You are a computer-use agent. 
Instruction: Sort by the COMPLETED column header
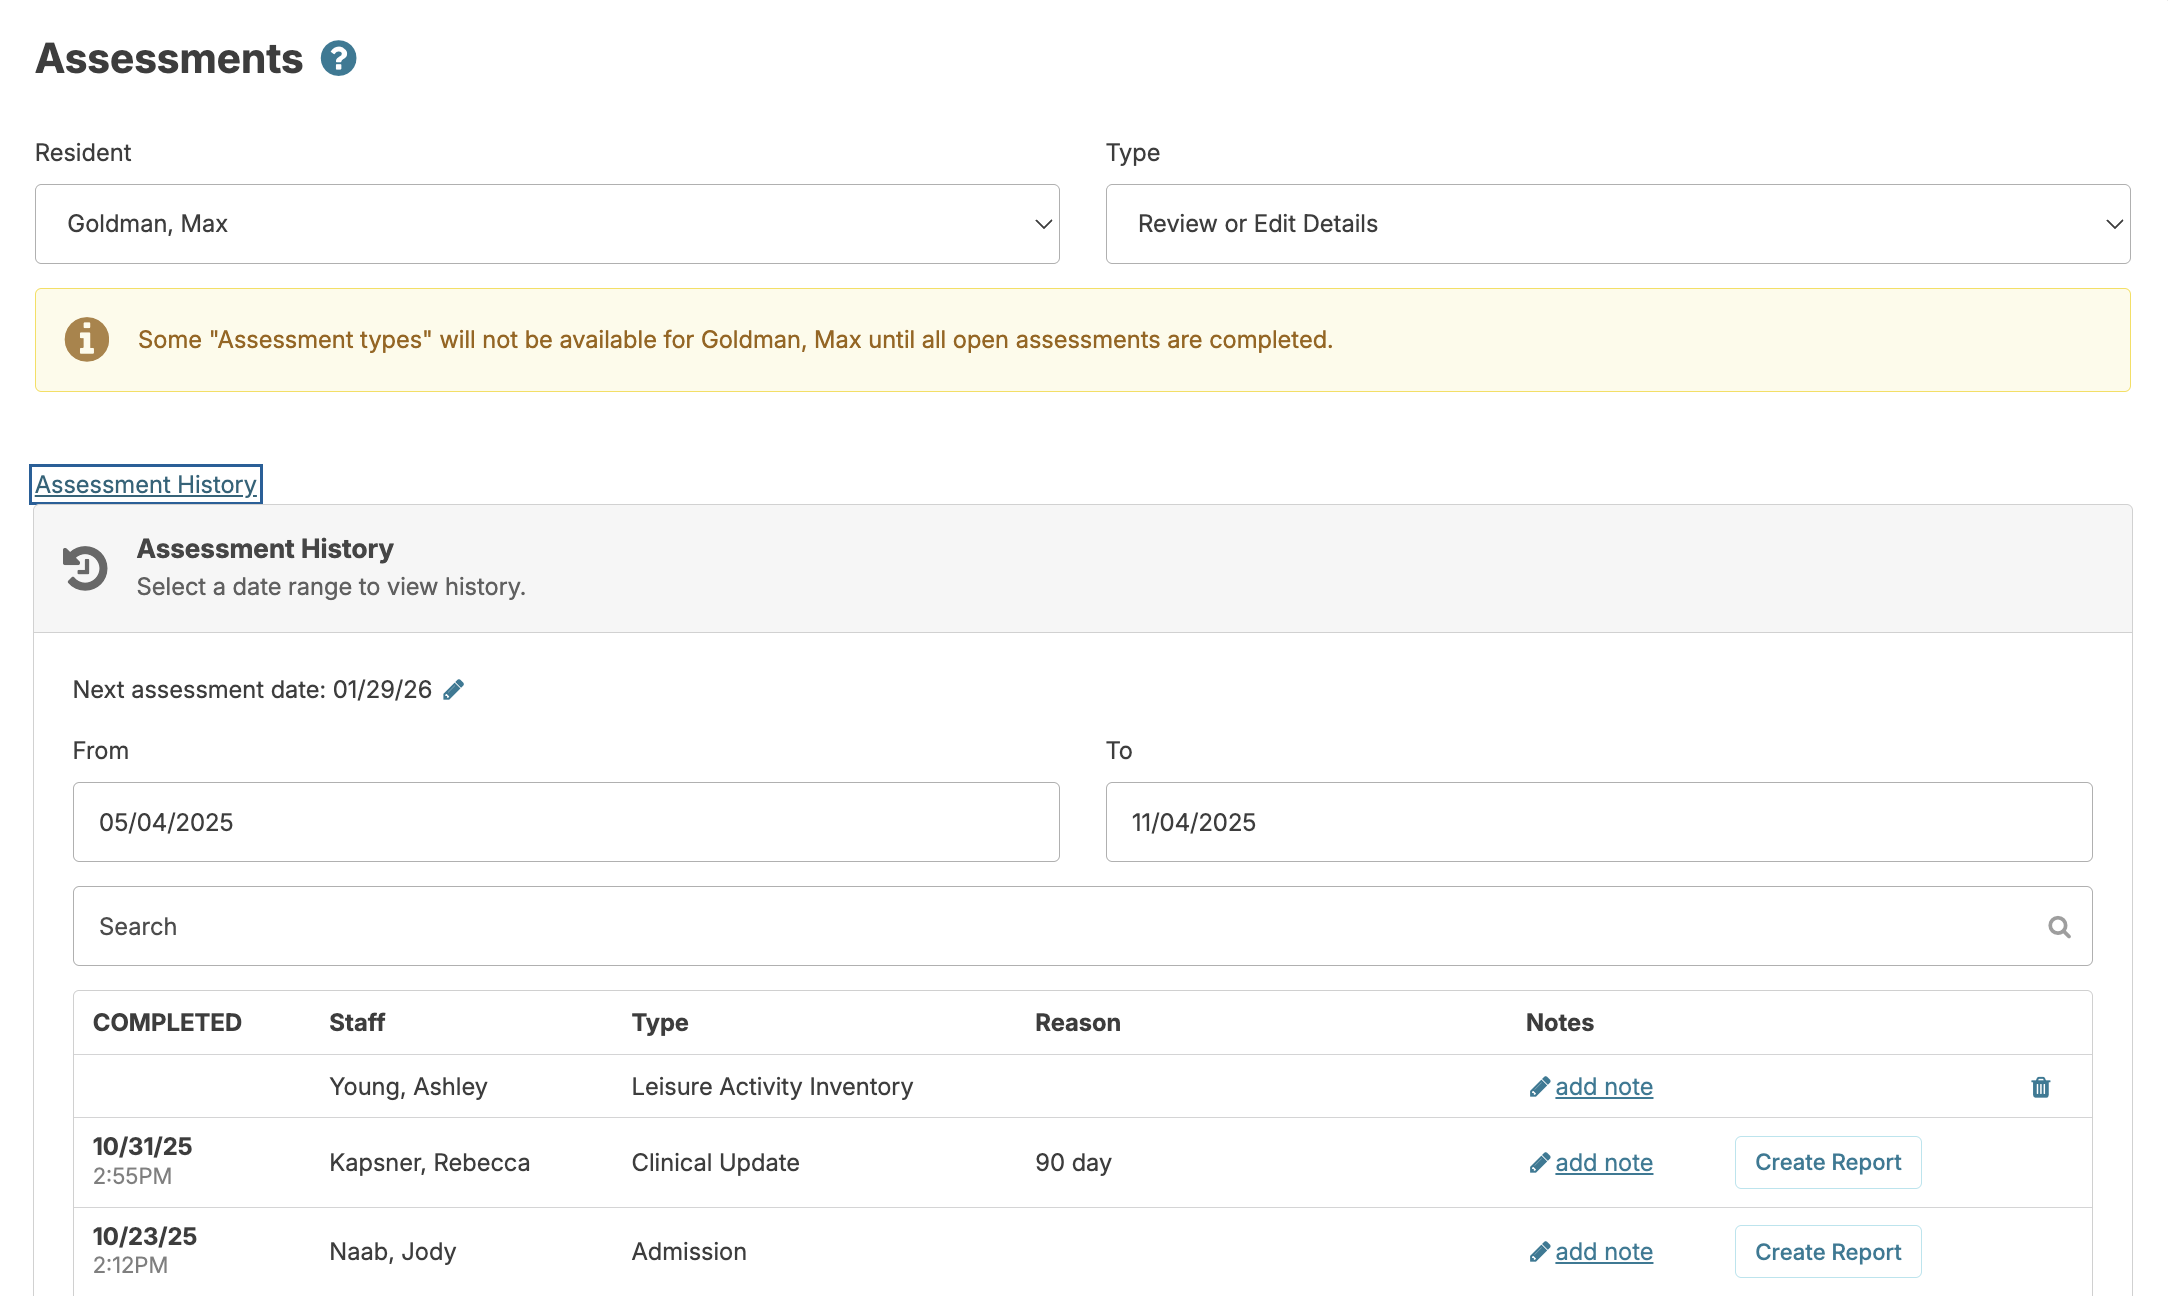[167, 1023]
